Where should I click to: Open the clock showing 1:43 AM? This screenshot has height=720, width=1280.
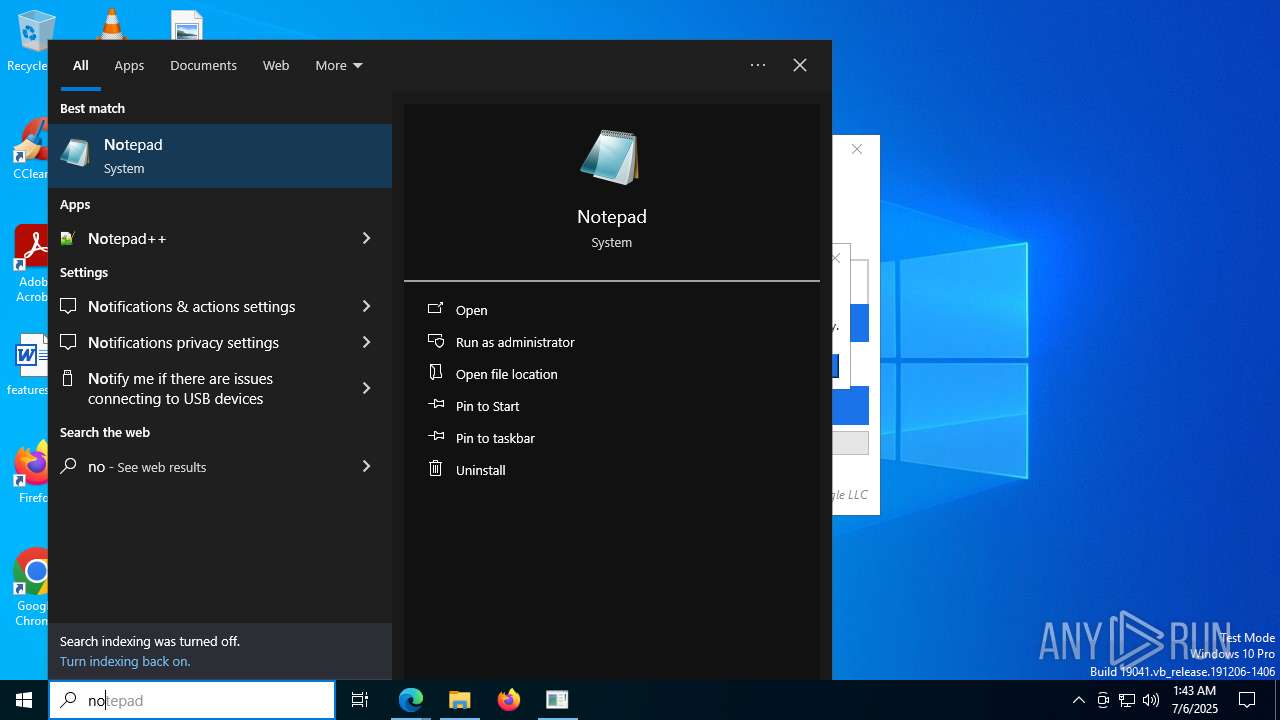1195,700
